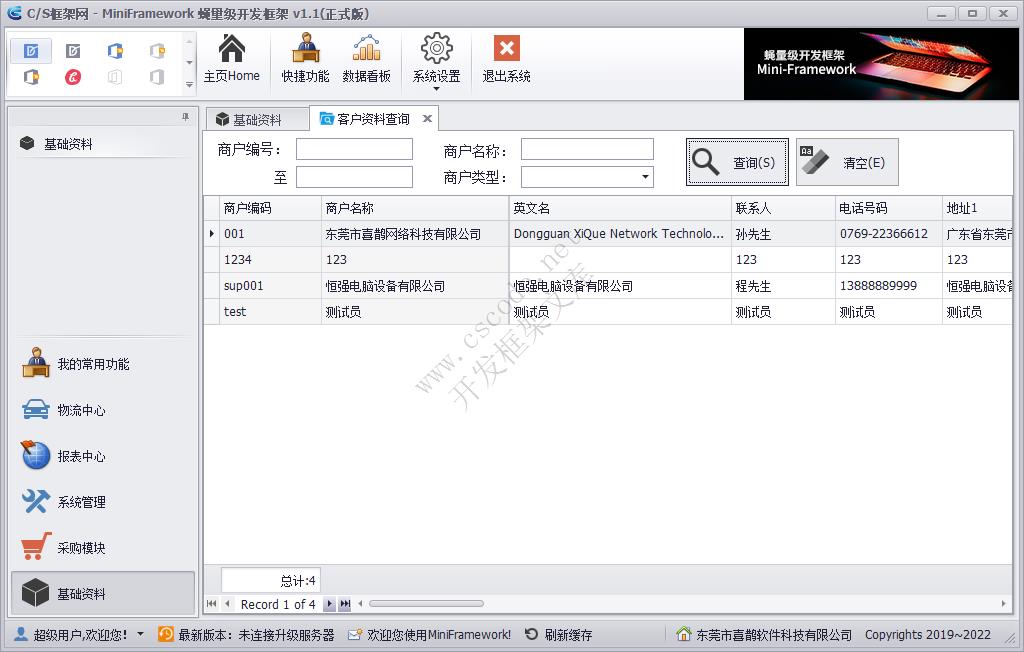Run the search with 查询(S) button
This screenshot has height=652, width=1024.
(735, 161)
